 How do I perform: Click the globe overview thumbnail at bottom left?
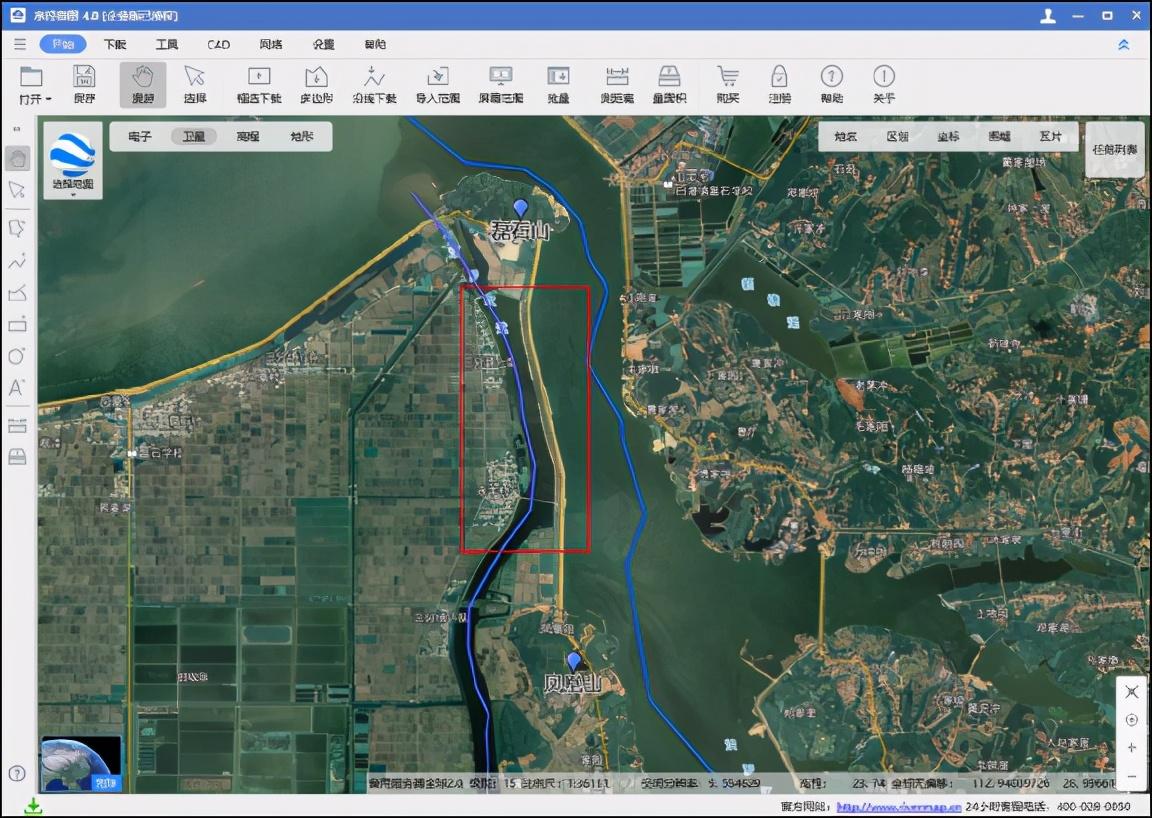click(x=81, y=764)
